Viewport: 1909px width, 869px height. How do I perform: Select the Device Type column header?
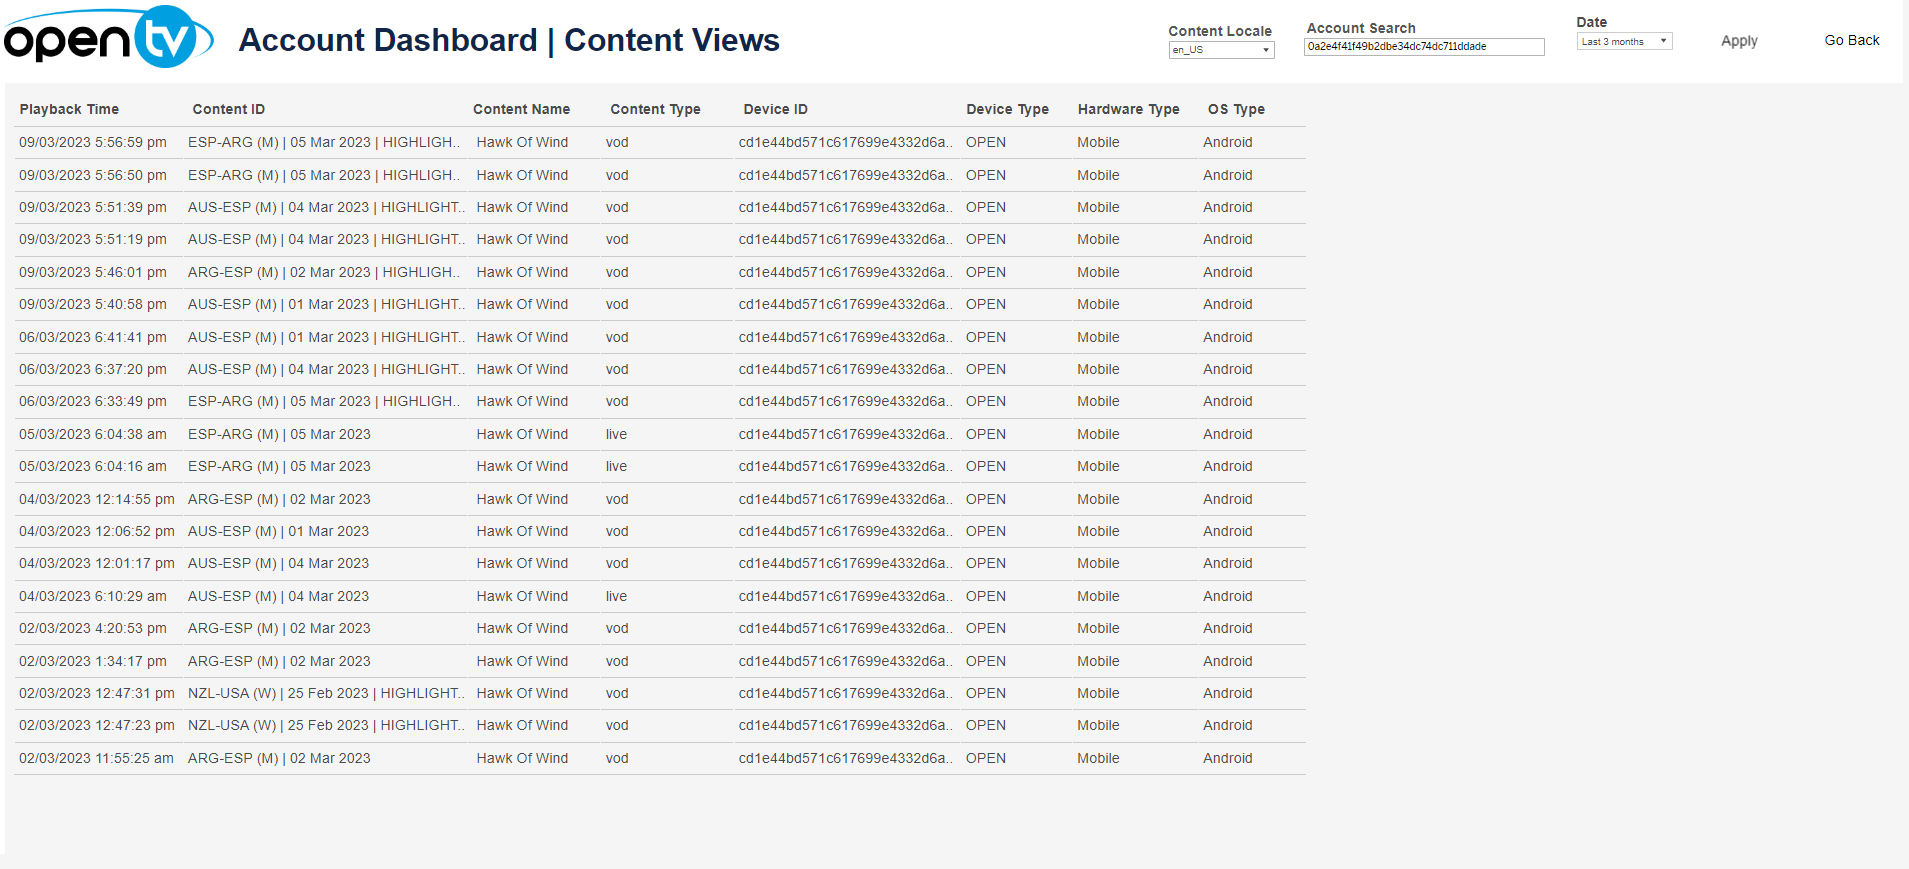tap(1007, 110)
